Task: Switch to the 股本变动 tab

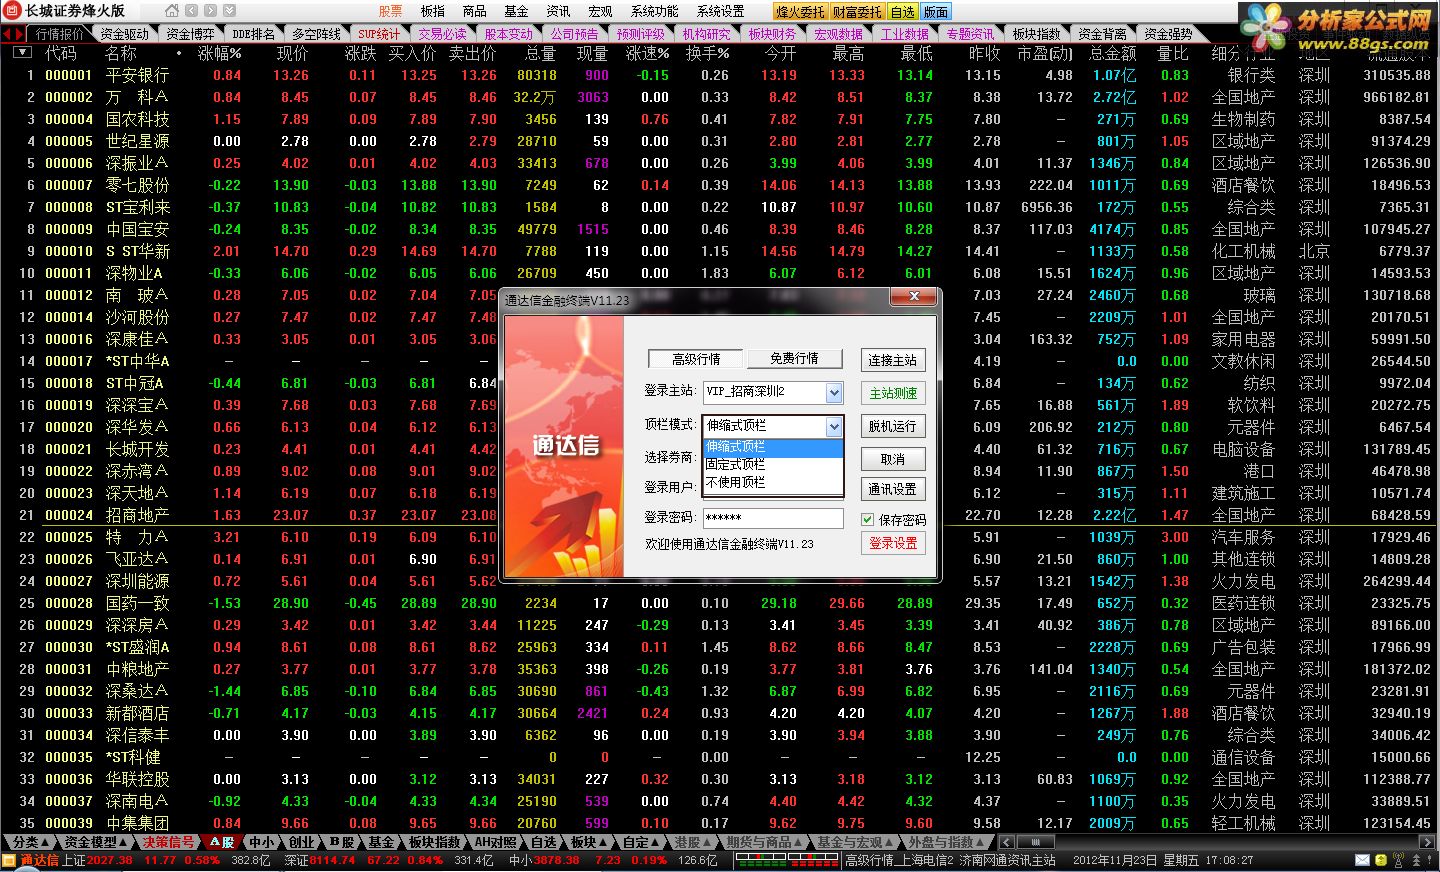Action: point(509,34)
